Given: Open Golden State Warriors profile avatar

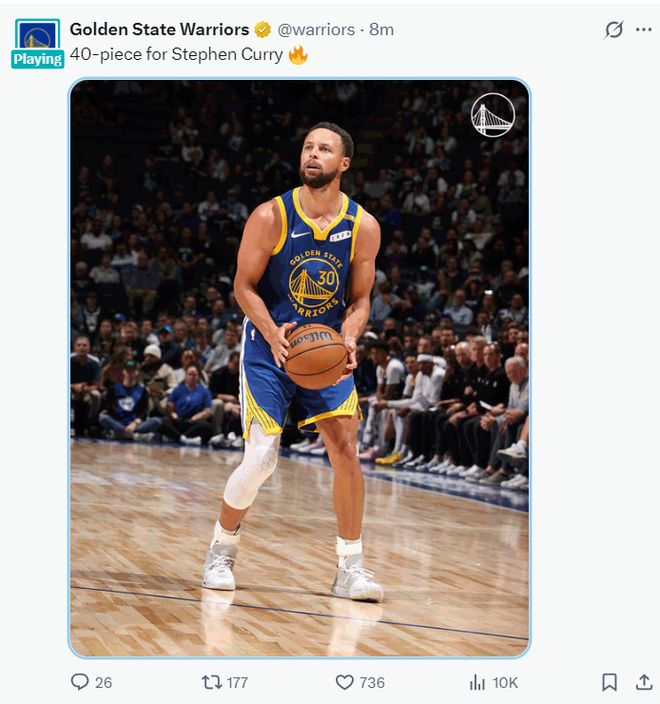Looking at the screenshot, I should [37, 35].
